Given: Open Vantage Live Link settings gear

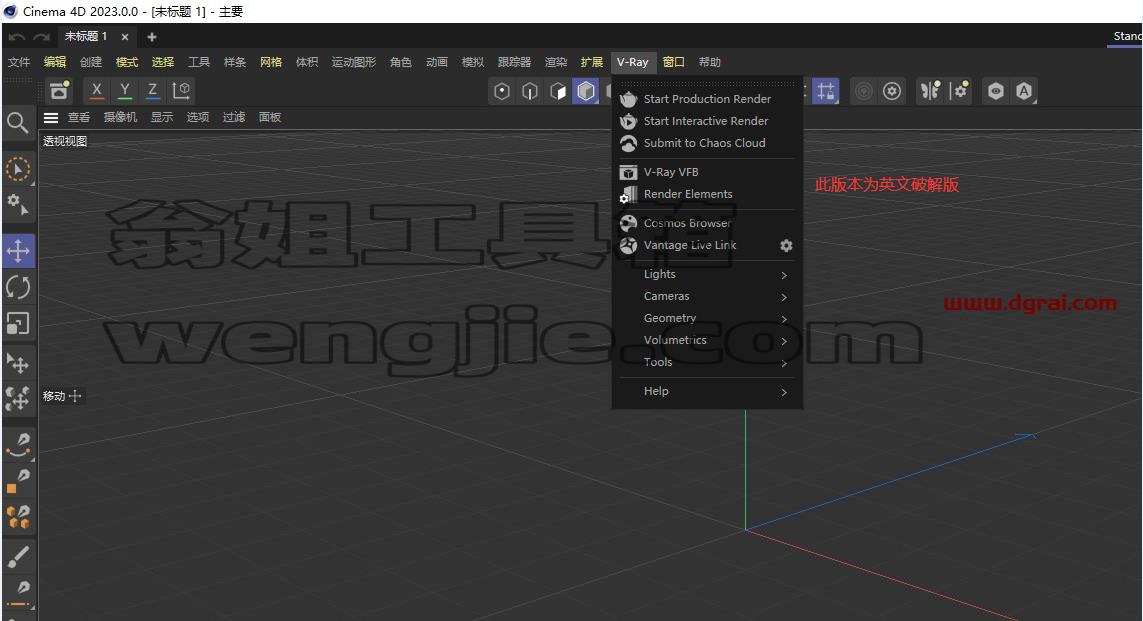Looking at the screenshot, I should [x=786, y=246].
